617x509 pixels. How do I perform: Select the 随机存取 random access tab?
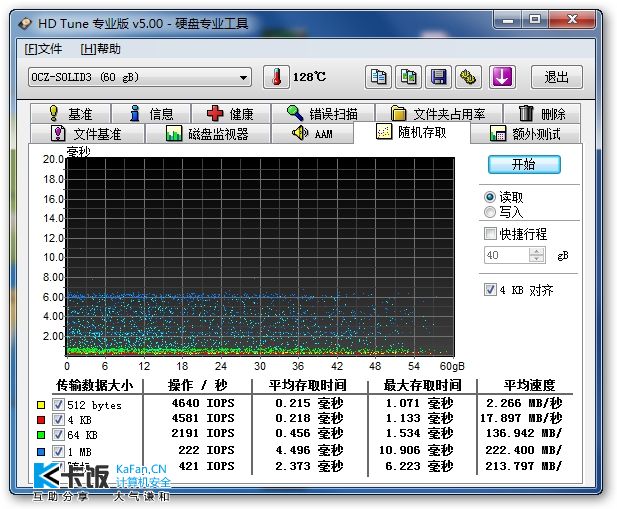click(x=412, y=132)
